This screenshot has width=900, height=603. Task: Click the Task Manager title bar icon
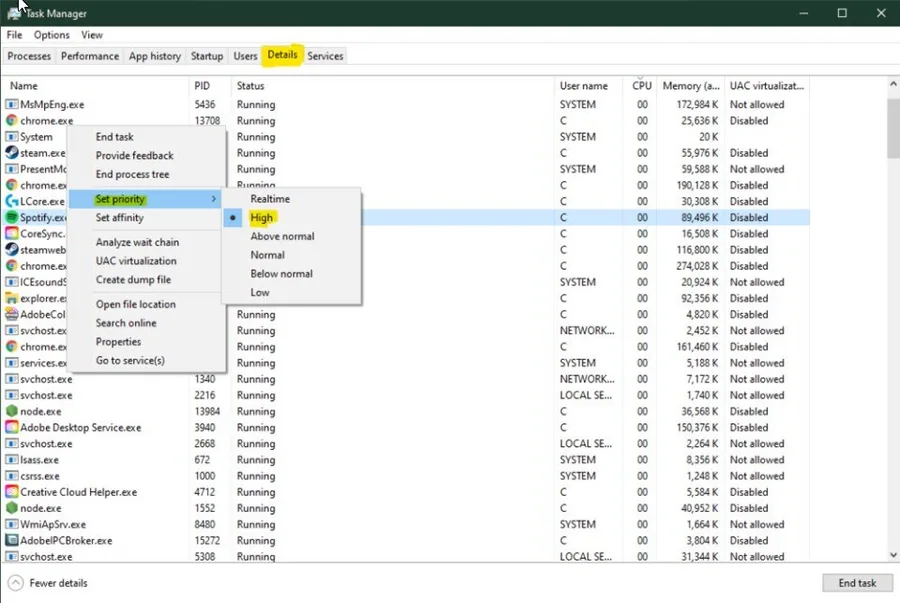(x=14, y=13)
